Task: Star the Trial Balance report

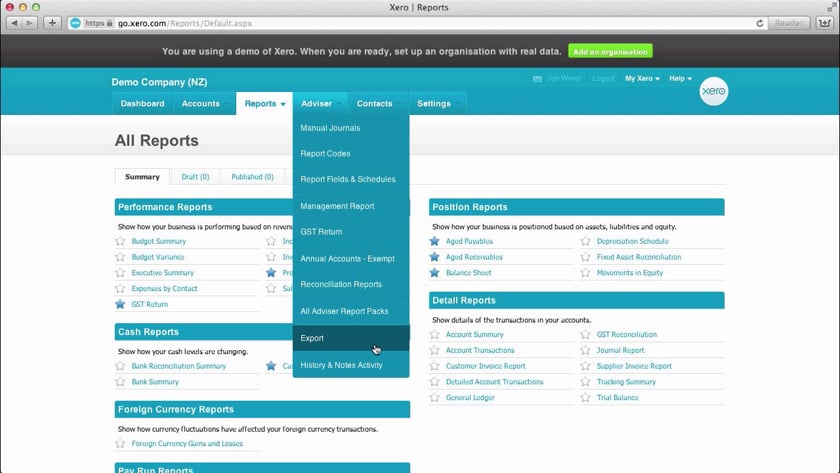Action: point(586,397)
